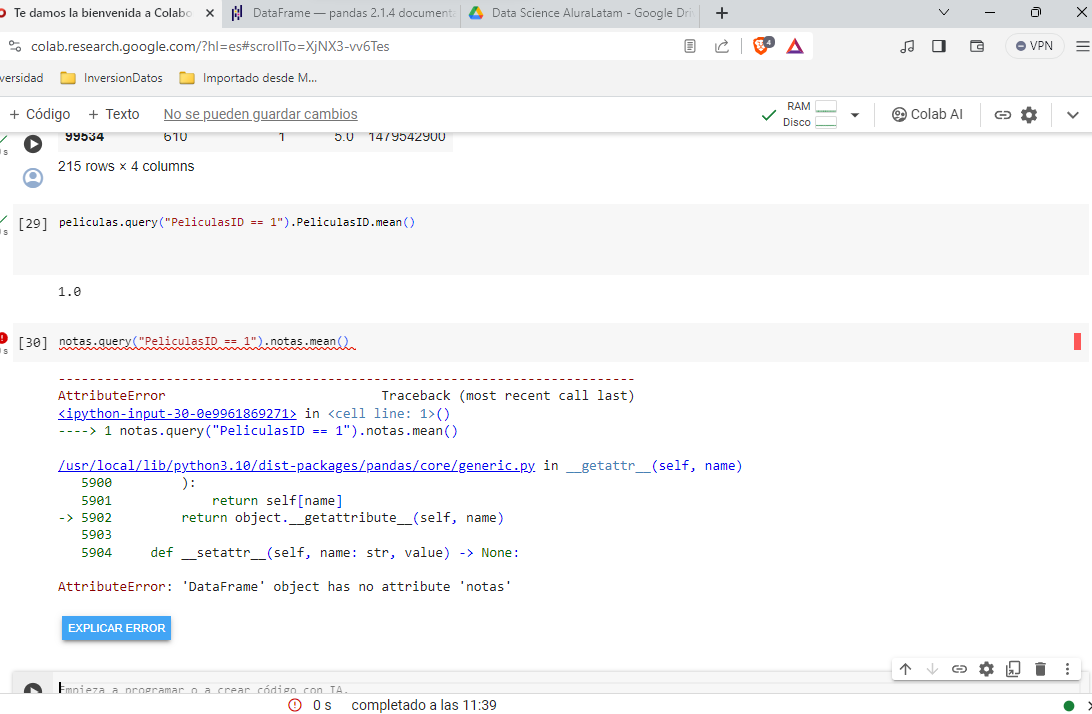Click into the cell [29] peliculas.query code
The height and width of the screenshot is (714, 1092).
237,222
